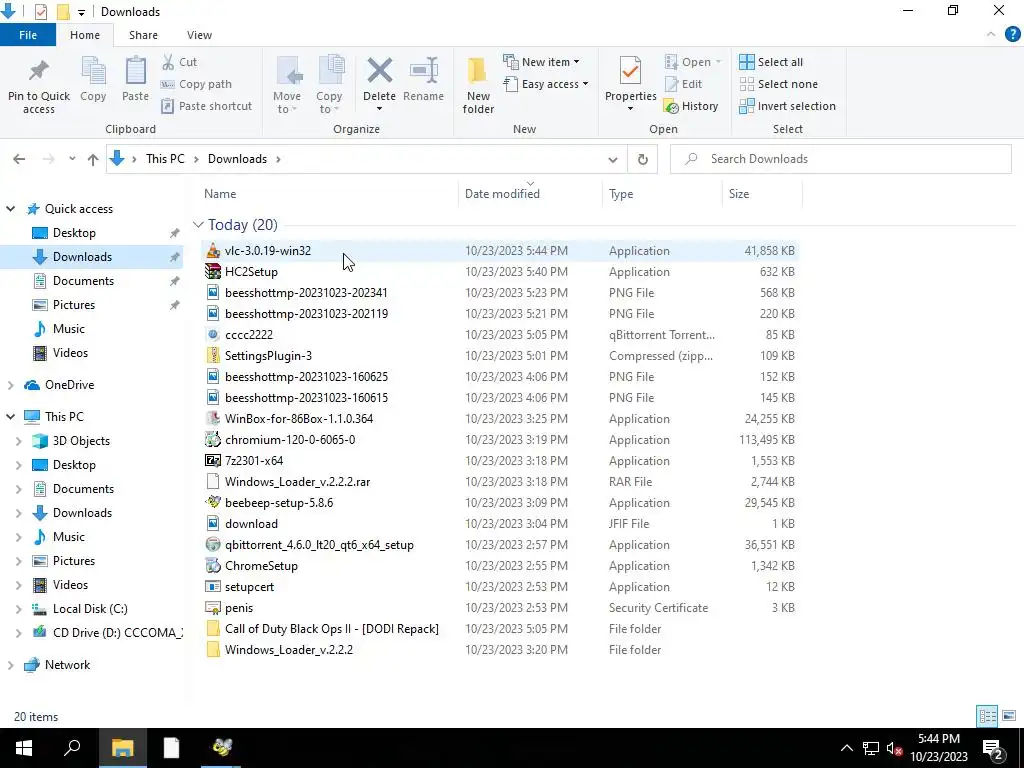Screen dimensions: 1024x768
Task: Switch to the Share ribbon tab
Action: (x=143, y=35)
